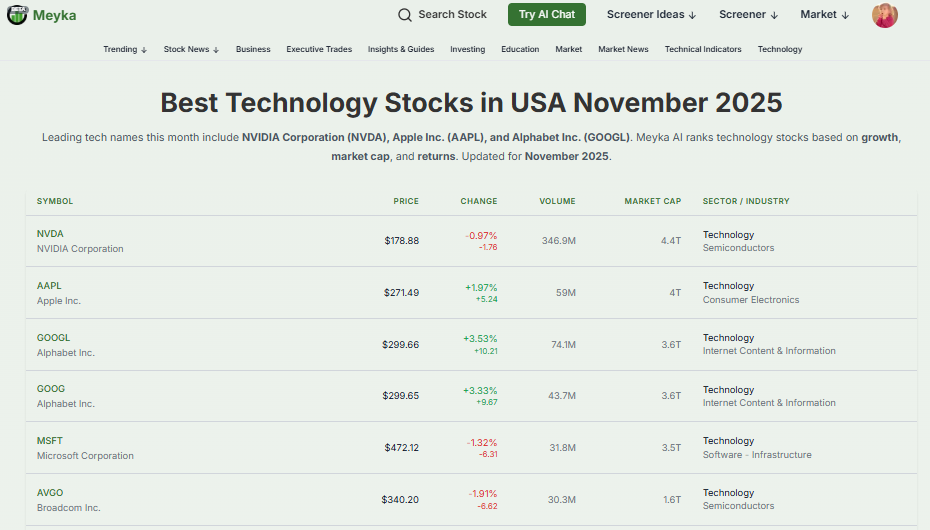This screenshot has height=530, width=930.
Task: Expand the Screener dropdown in header
Action: 748,15
